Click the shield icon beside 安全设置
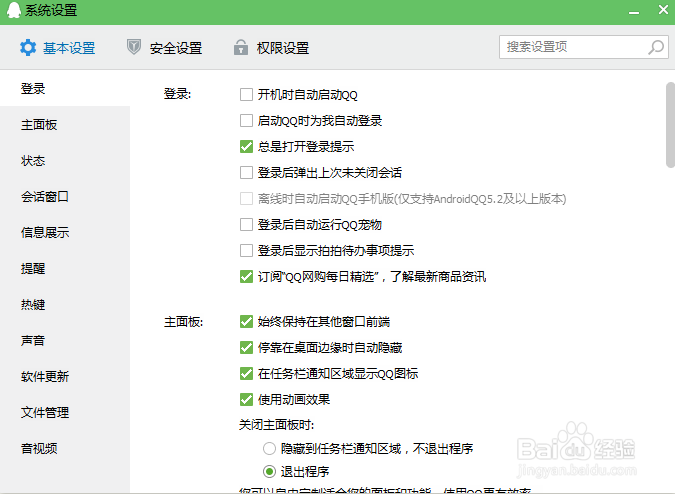675x494 pixels. (x=134, y=47)
